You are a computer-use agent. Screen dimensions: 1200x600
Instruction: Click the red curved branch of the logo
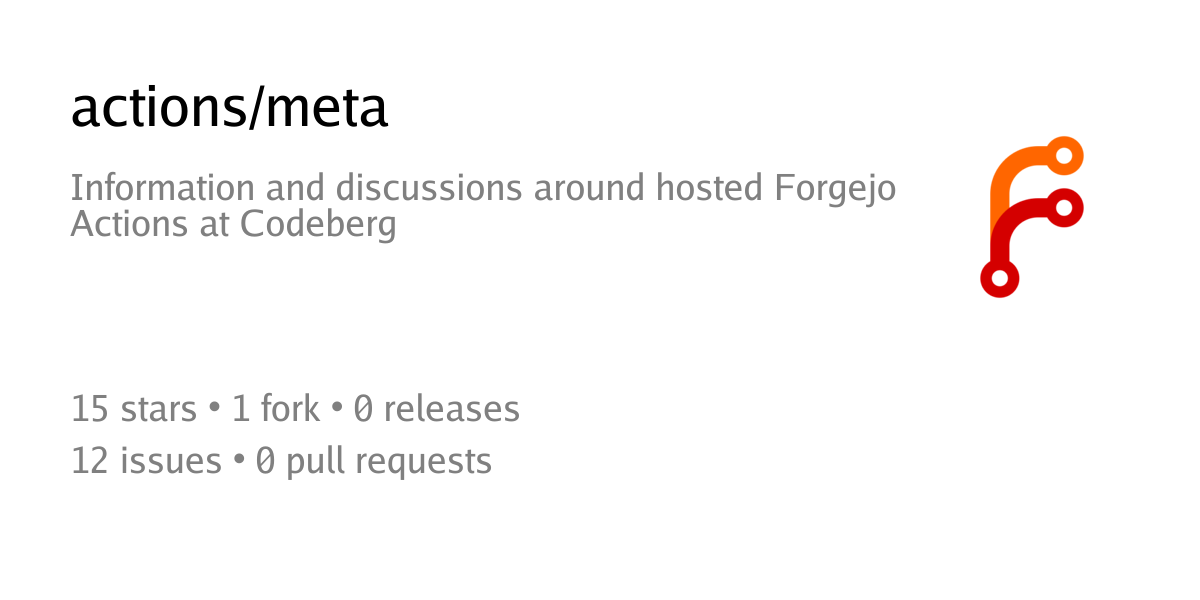1012,225
